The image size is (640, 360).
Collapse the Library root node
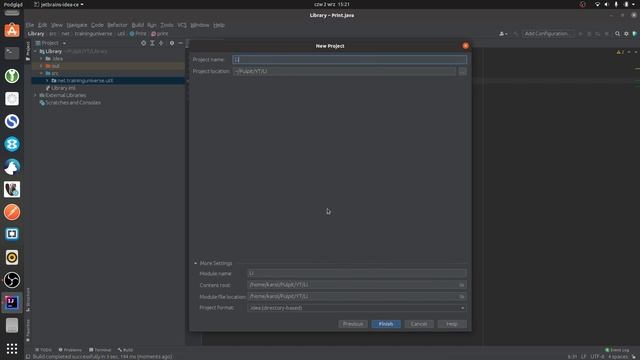click(36, 51)
